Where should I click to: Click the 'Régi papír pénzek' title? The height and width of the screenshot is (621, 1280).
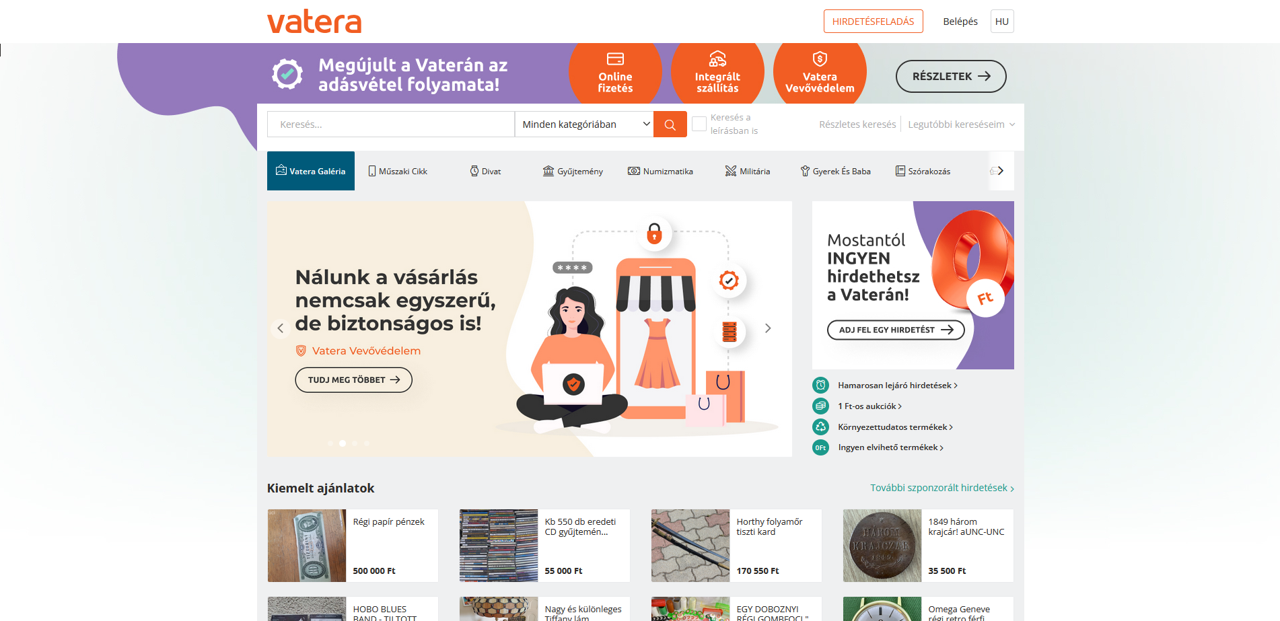pos(389,522)
